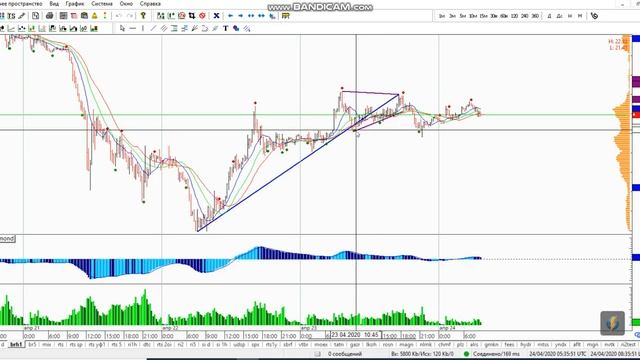Image resolution: width=640 pixels, height=360 pixels.
Task: Switch to the 5m timeframe
Action: (x=462, y=16)
